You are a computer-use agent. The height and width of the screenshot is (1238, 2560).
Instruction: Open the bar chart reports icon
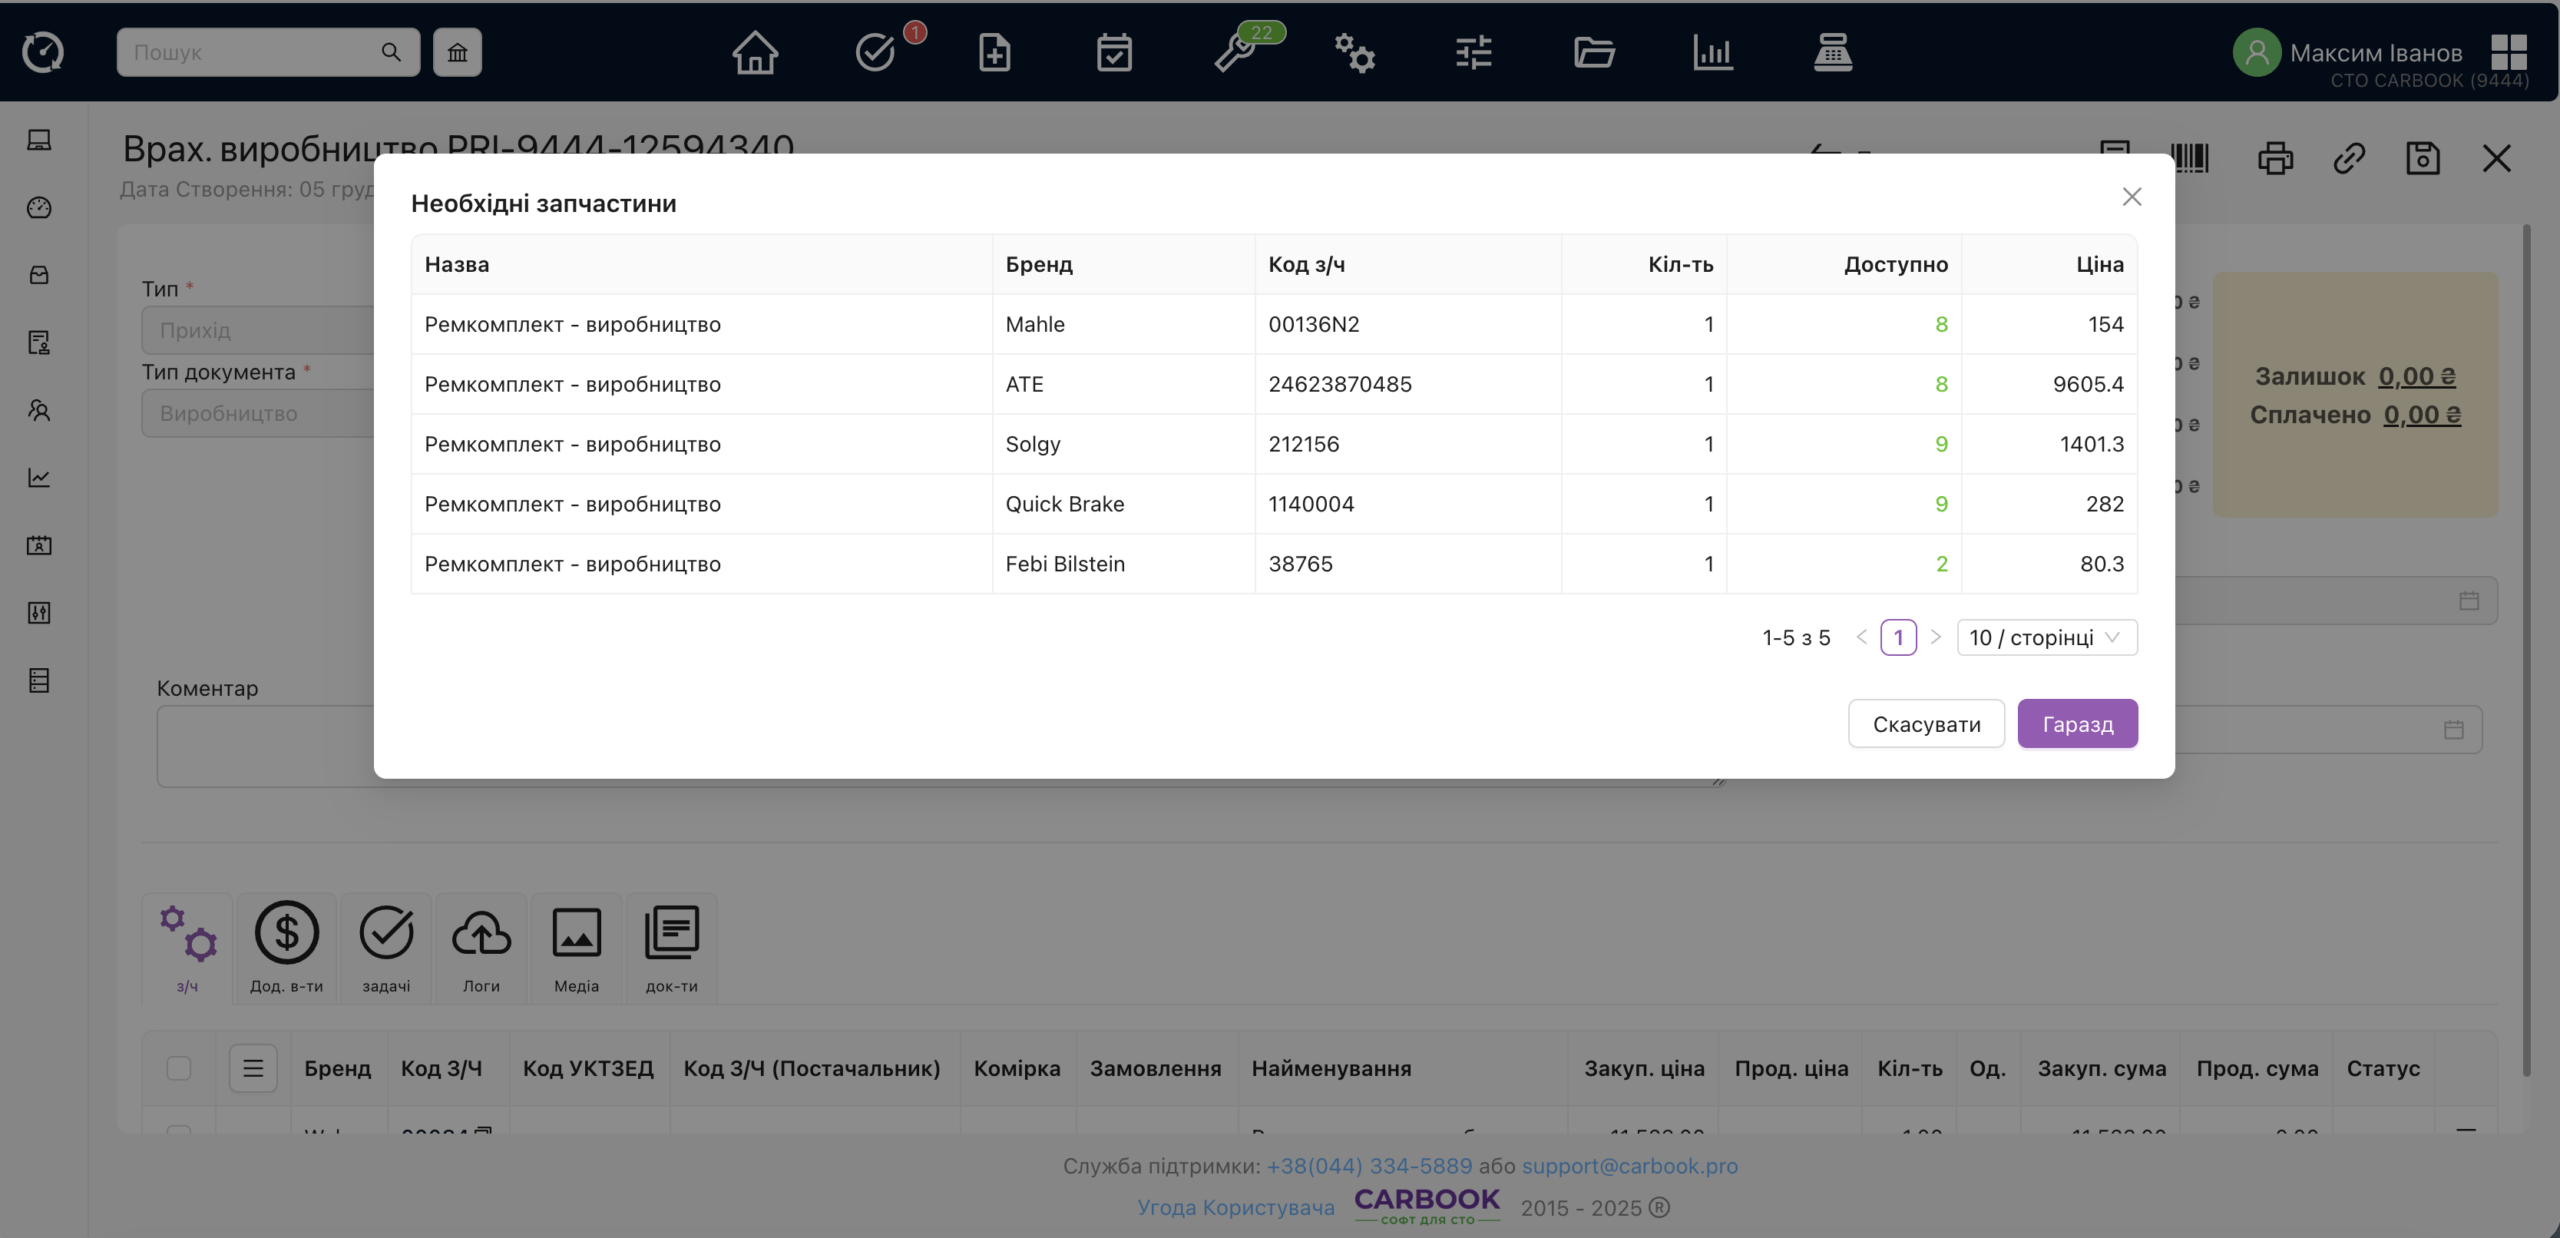(x=1713, y=52)
